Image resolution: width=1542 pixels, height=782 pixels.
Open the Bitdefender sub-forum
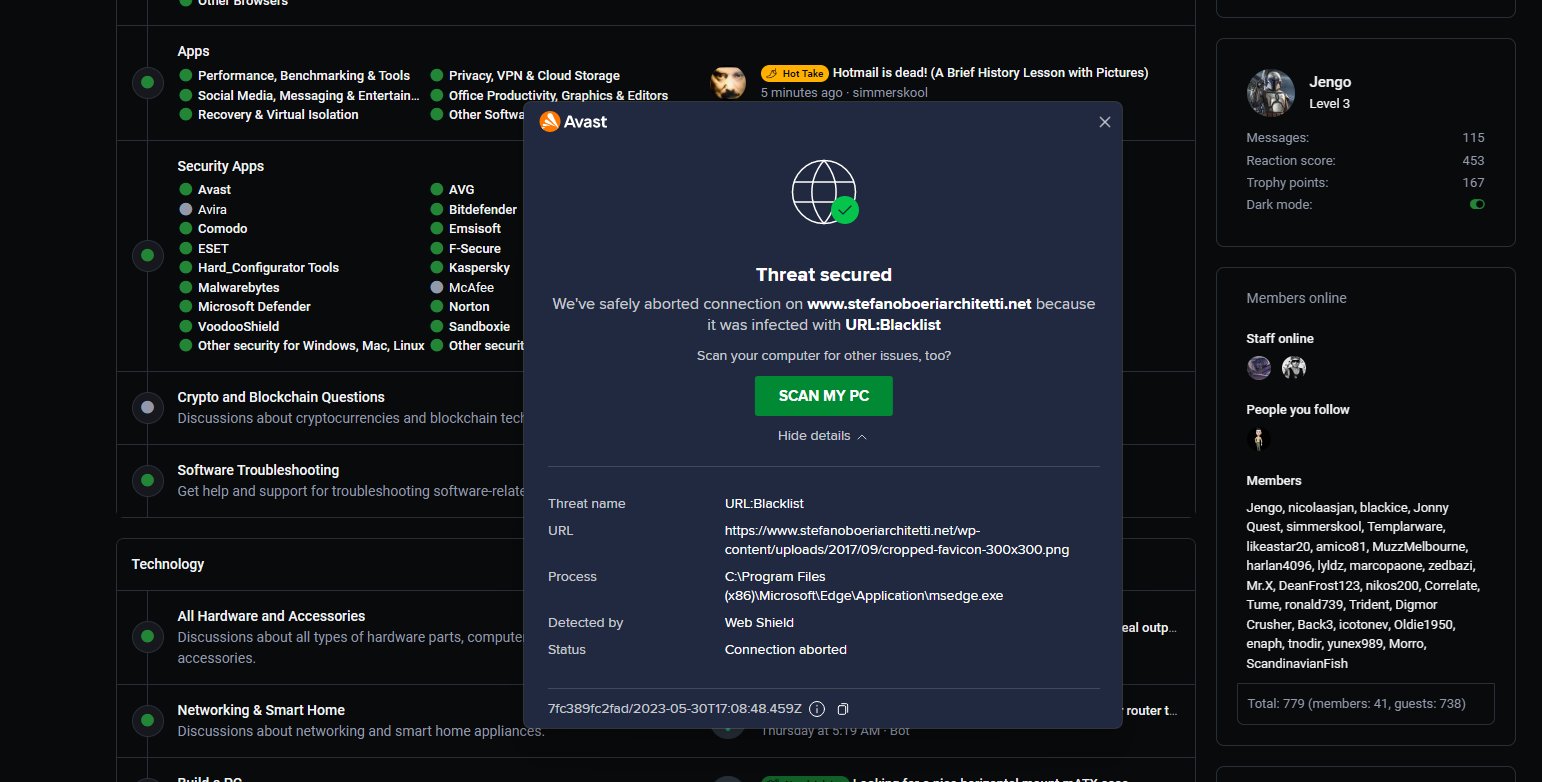point(483,210)
